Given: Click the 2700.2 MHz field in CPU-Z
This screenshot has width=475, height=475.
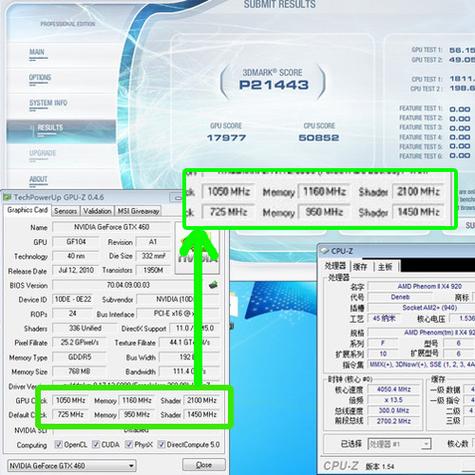Looking at the screenshot, I should (394, 421).
